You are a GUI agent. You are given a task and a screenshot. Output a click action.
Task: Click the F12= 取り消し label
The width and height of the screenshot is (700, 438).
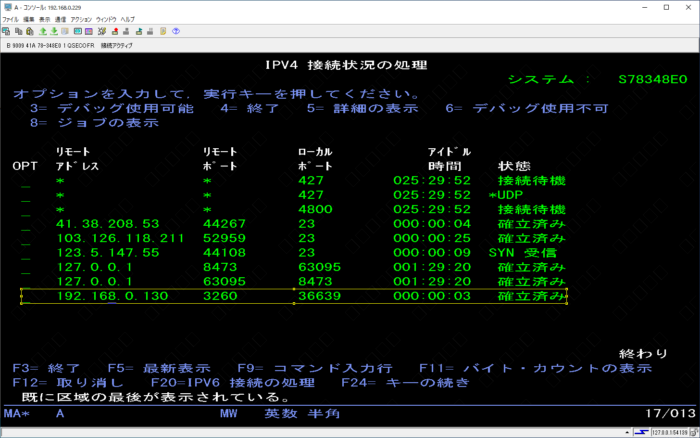pos(68,383)
